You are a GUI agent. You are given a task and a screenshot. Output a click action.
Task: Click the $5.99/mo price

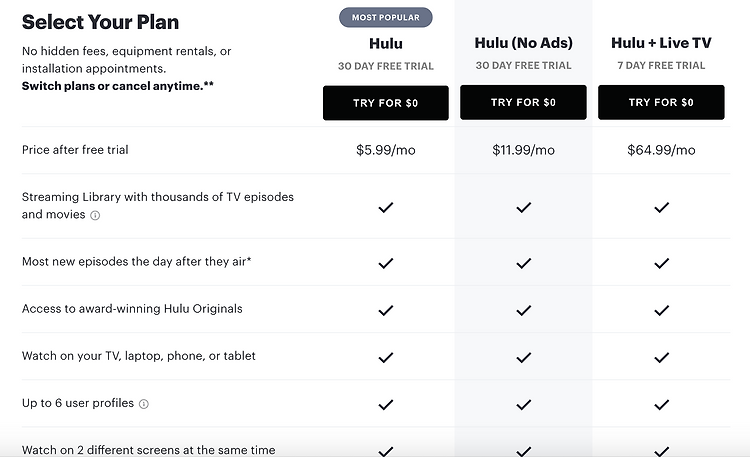pos(386,150)
